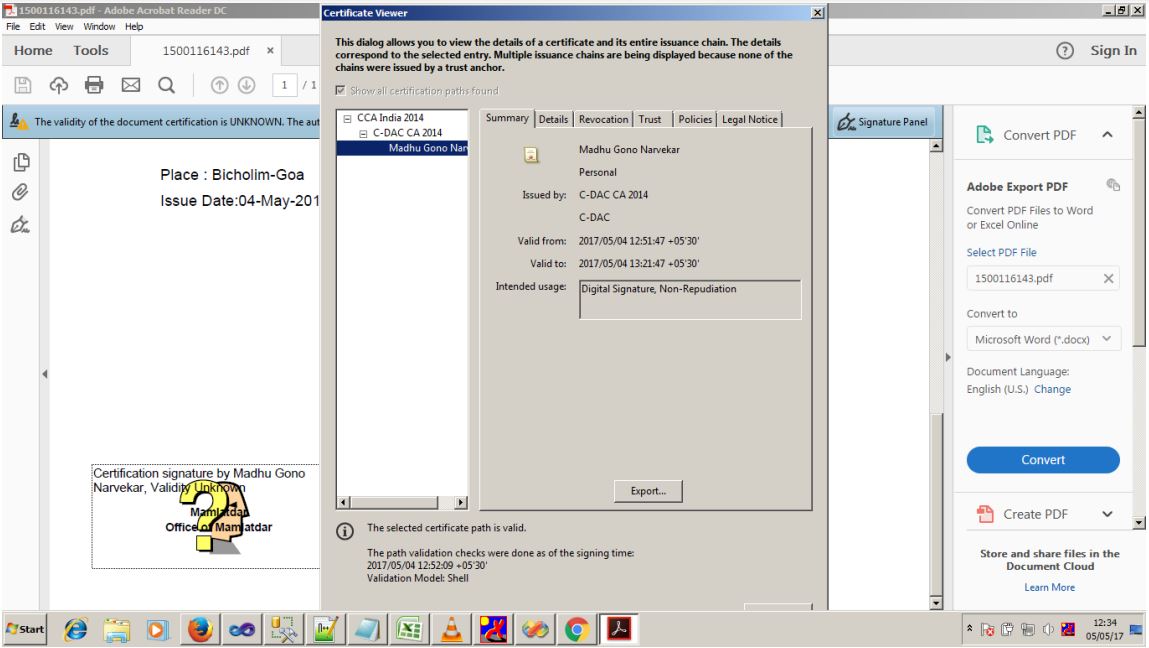Switch to the Trust tab
The width and height of the screenshot is (1149, 648).
coord(650,119)
